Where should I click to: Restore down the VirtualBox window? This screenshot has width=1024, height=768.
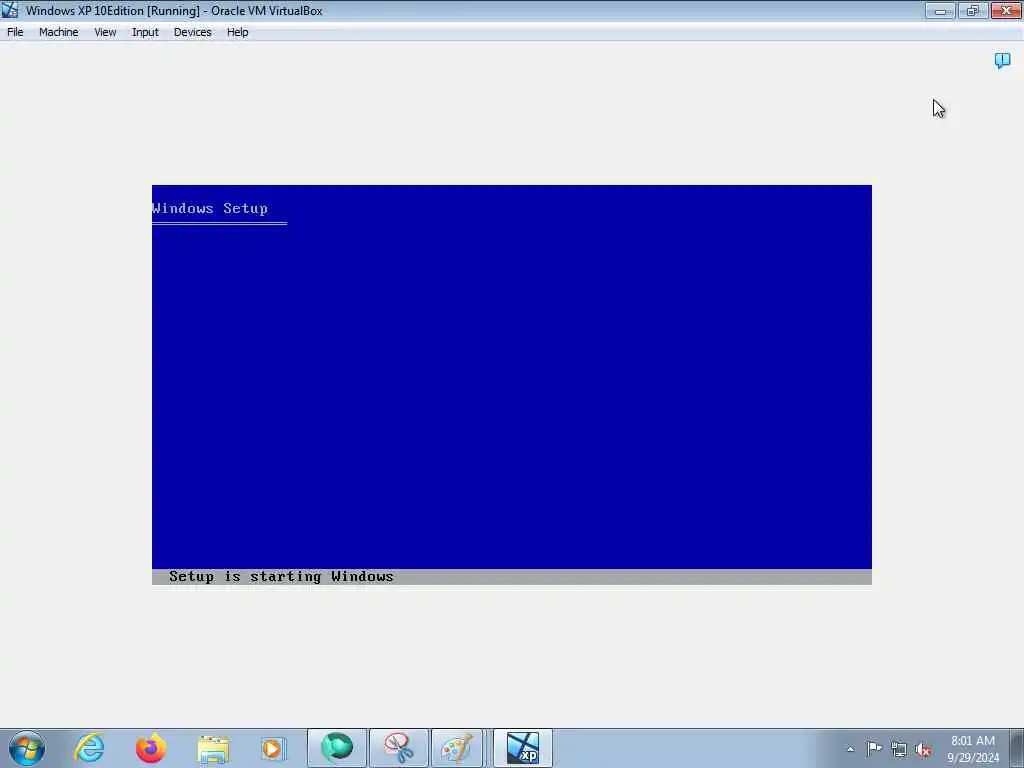(973, 10)
